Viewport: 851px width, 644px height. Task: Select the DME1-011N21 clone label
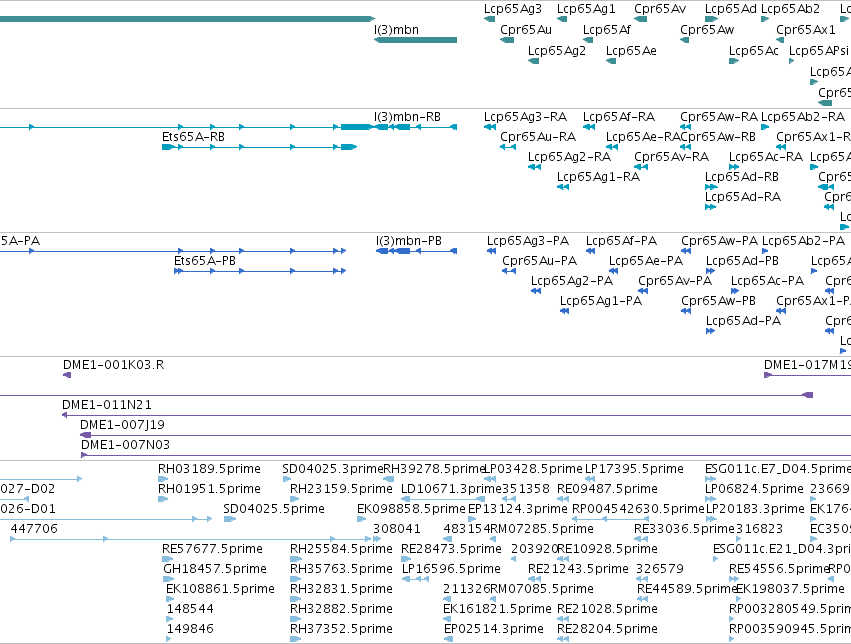(107, 405)
